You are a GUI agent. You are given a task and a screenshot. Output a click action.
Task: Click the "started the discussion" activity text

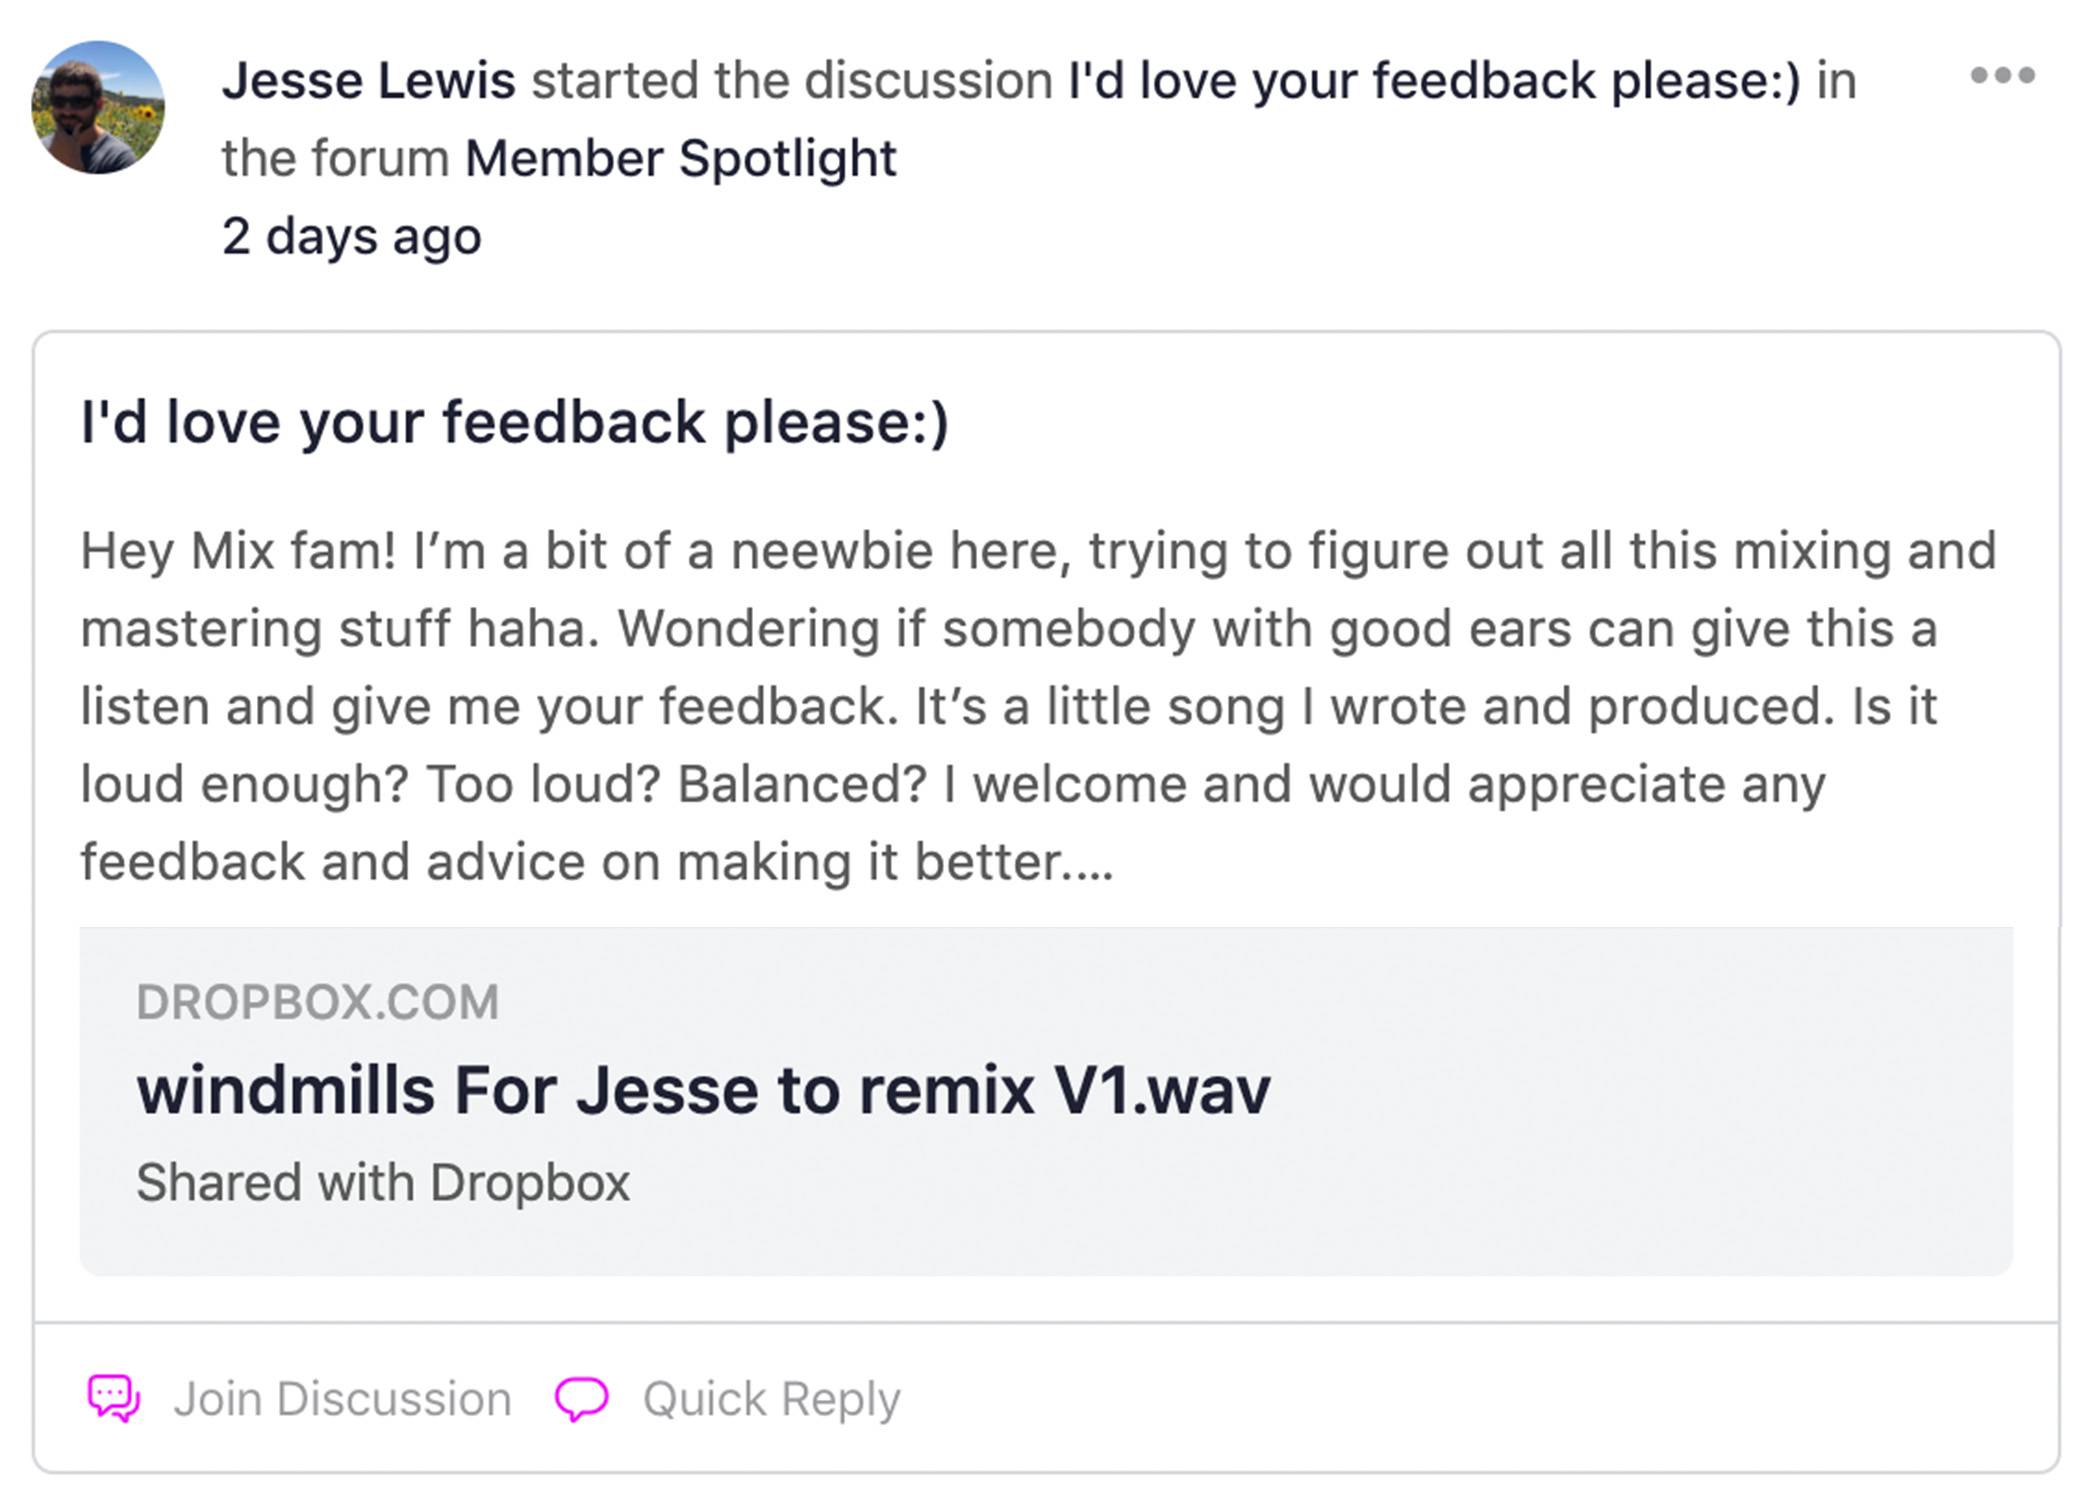pyautogui.click(x=791, y=80)
